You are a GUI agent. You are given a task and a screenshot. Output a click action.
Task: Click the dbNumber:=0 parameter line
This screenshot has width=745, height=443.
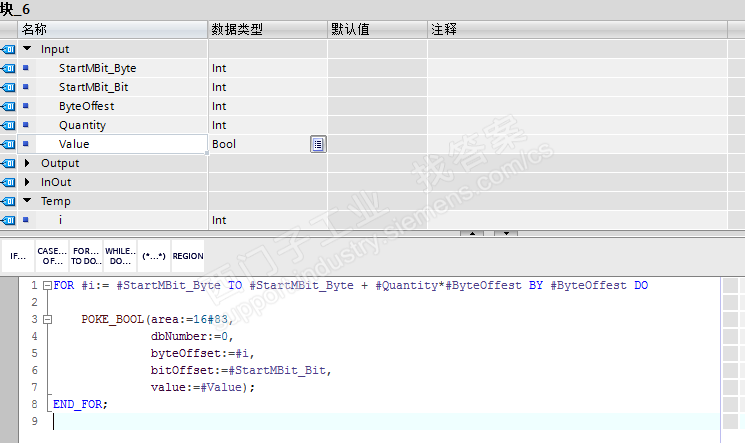(192, 336)
